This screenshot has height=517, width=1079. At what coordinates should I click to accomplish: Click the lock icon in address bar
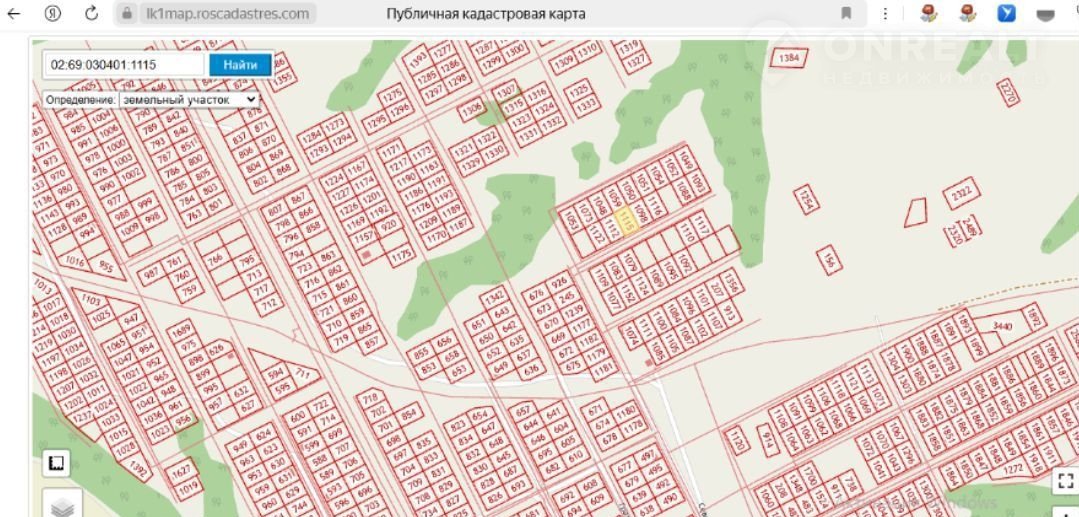(x=127, y=14)
